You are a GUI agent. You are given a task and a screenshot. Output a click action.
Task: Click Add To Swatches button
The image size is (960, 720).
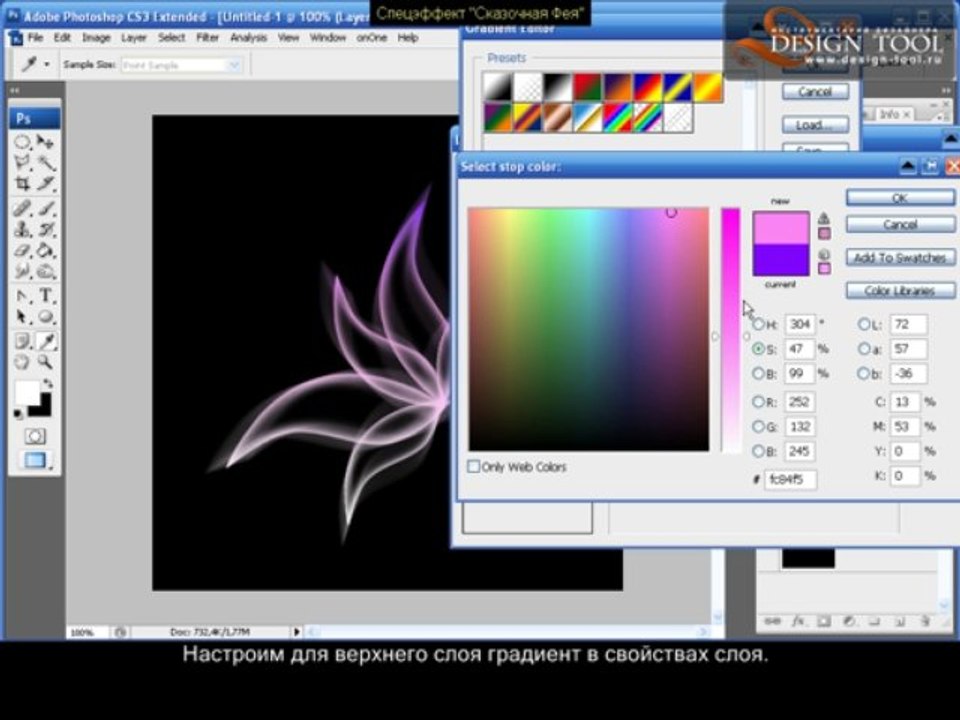(x=899, y=257)
